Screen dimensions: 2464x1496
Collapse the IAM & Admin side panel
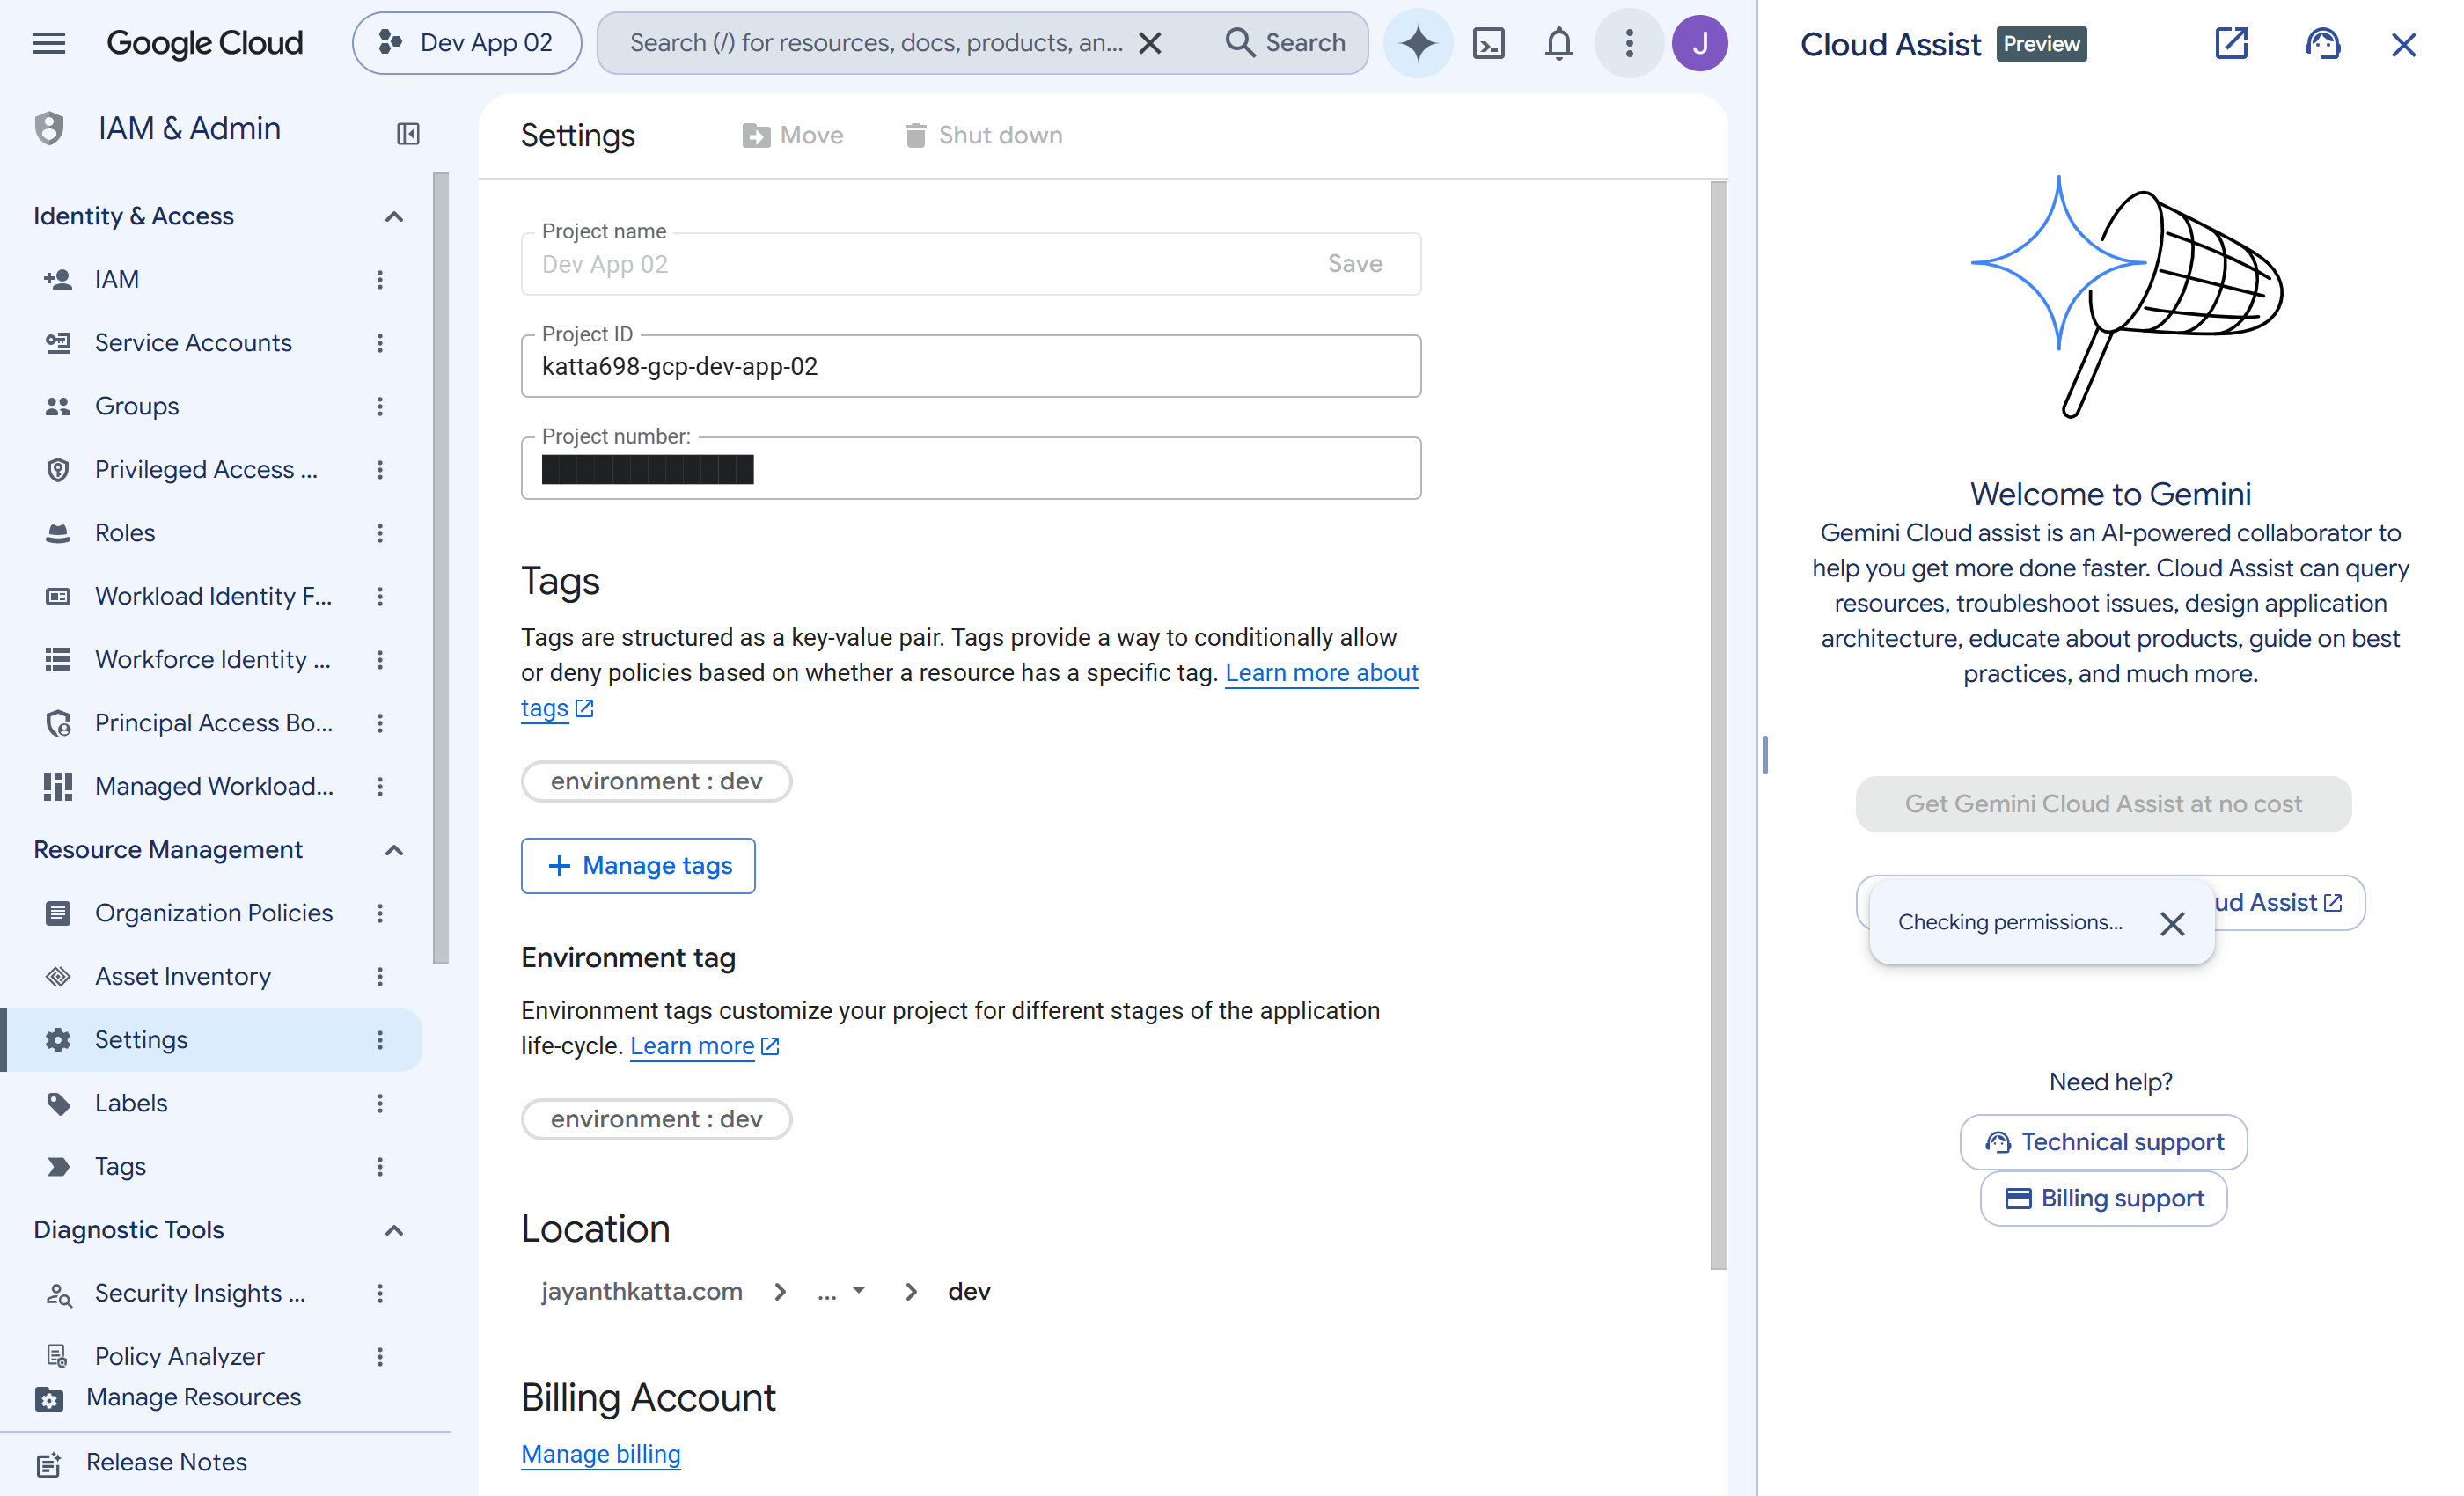click(x=408, y=133)
